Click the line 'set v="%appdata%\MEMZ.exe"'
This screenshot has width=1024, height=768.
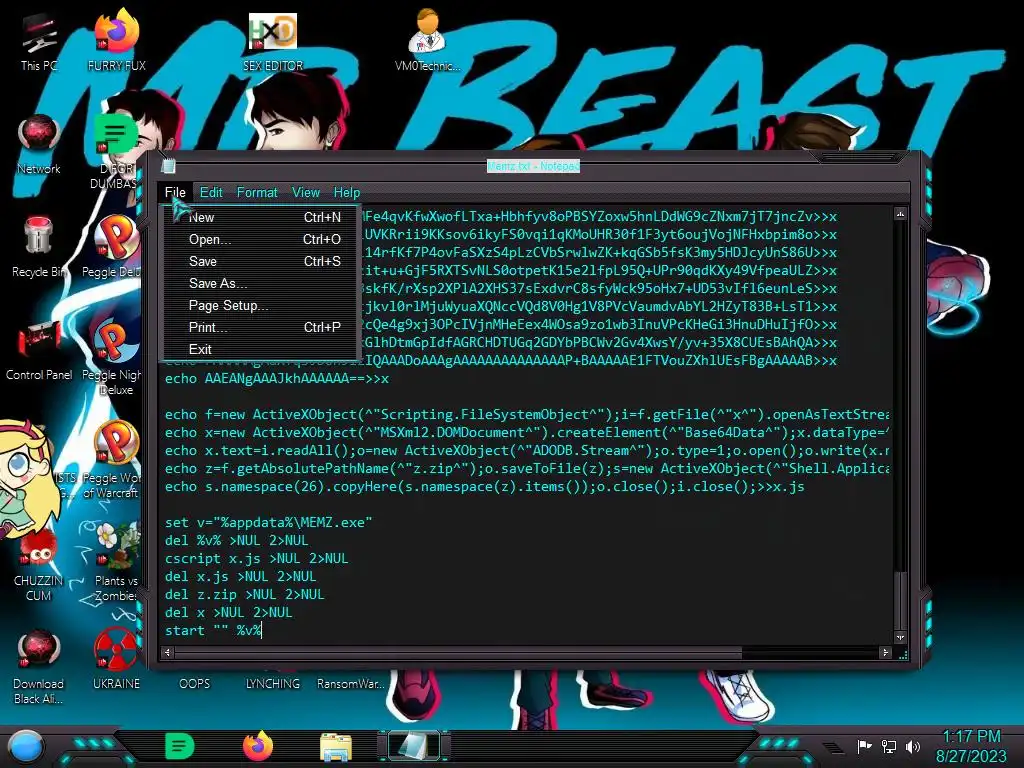(268, 522)
